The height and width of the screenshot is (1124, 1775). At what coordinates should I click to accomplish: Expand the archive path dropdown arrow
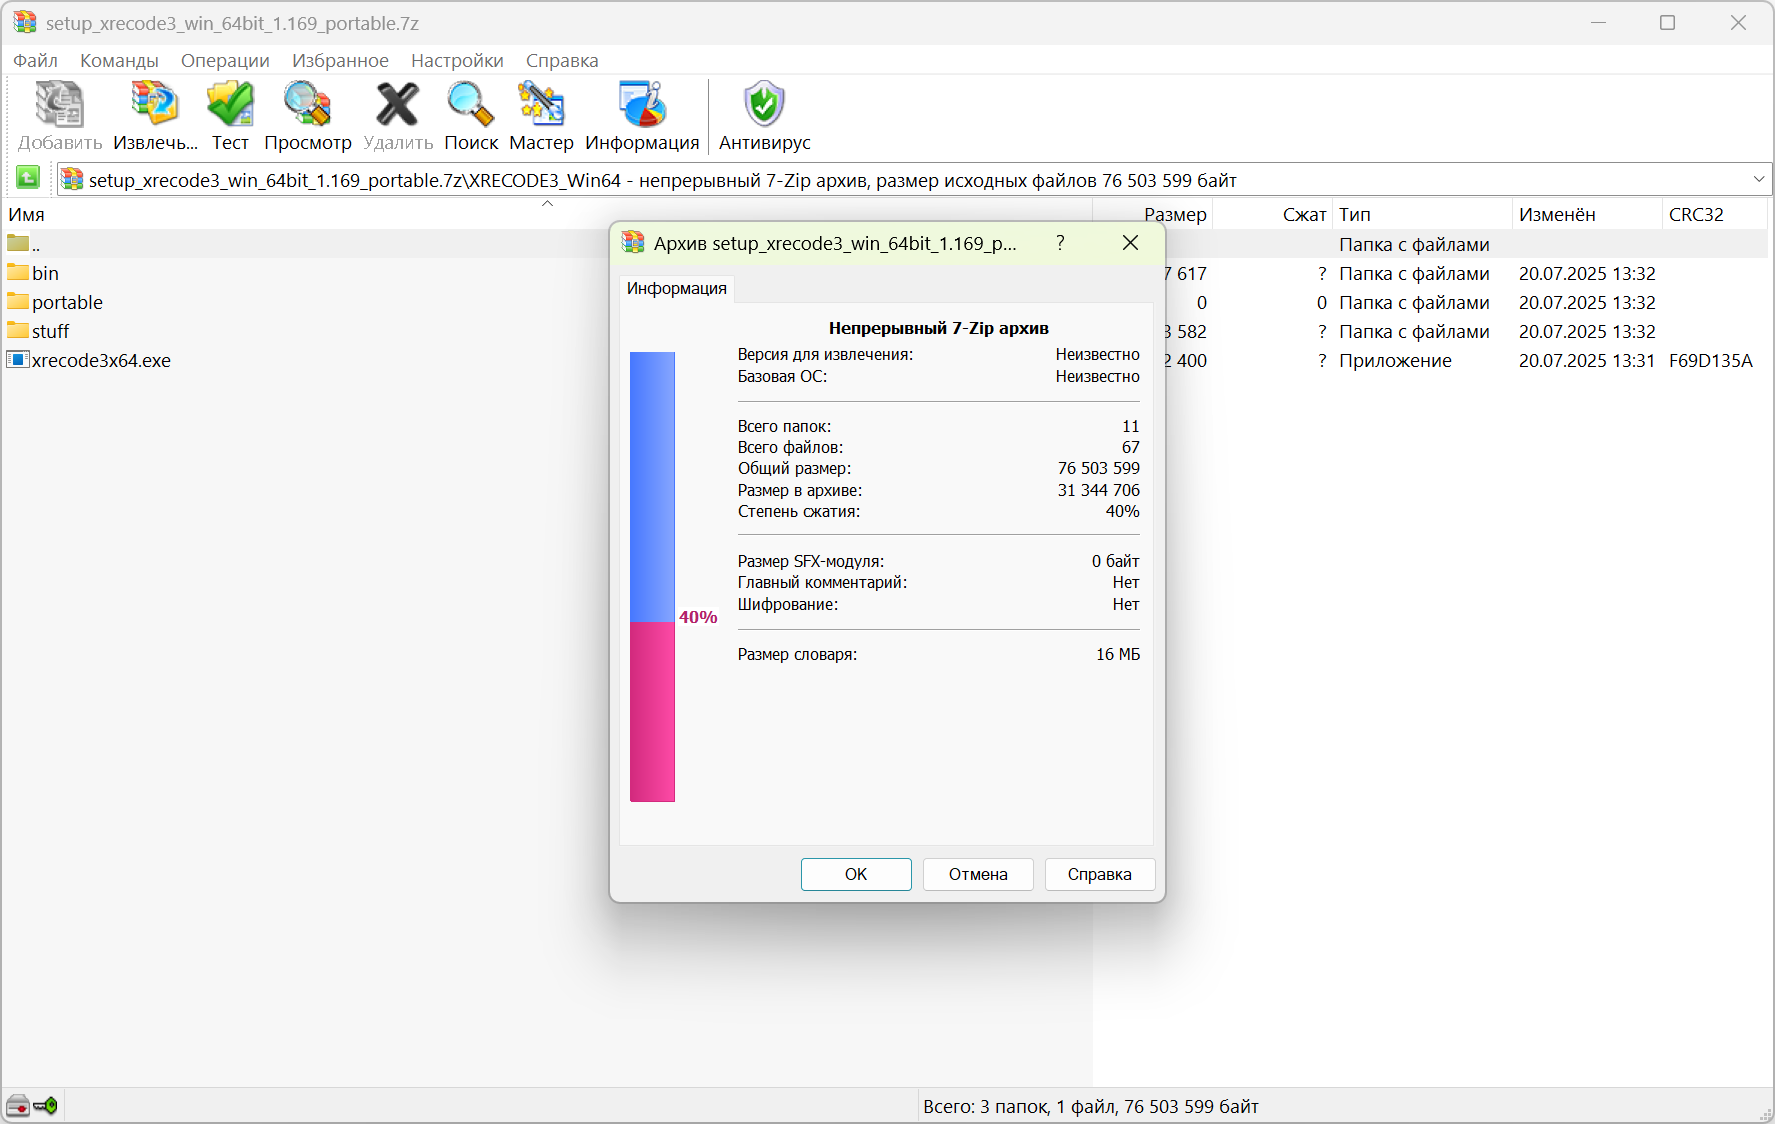click(x=1759, y=180)
